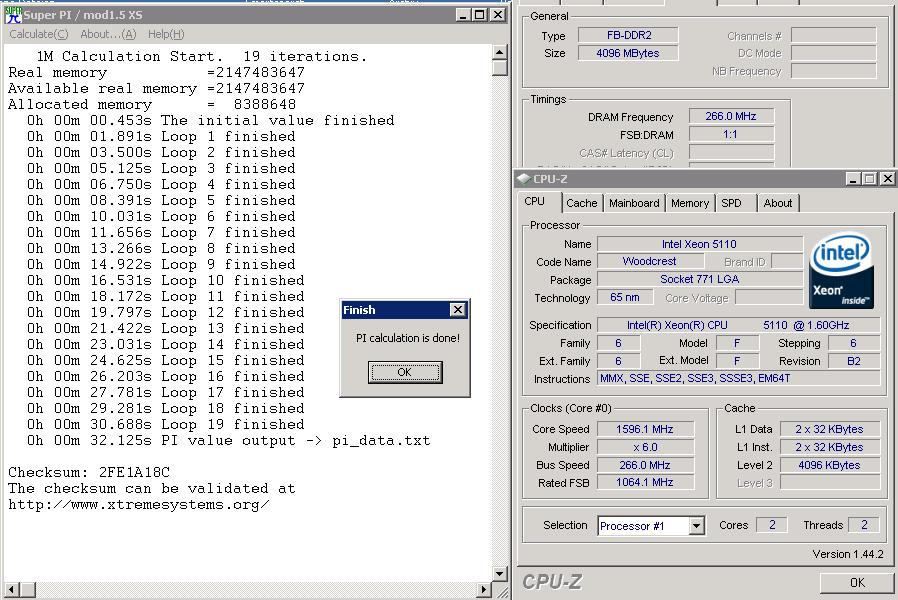Switch to the Cache tab in CPU-Z

pyautogui.click(x=581, y=203)
